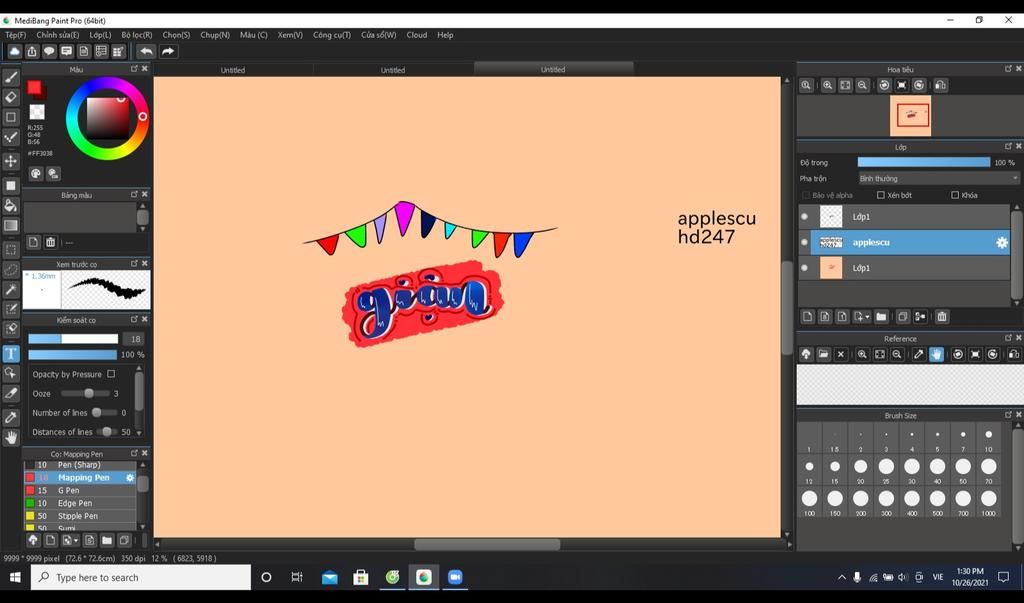Click the horizontal canvas scrollbar

(x=487, y=544)
